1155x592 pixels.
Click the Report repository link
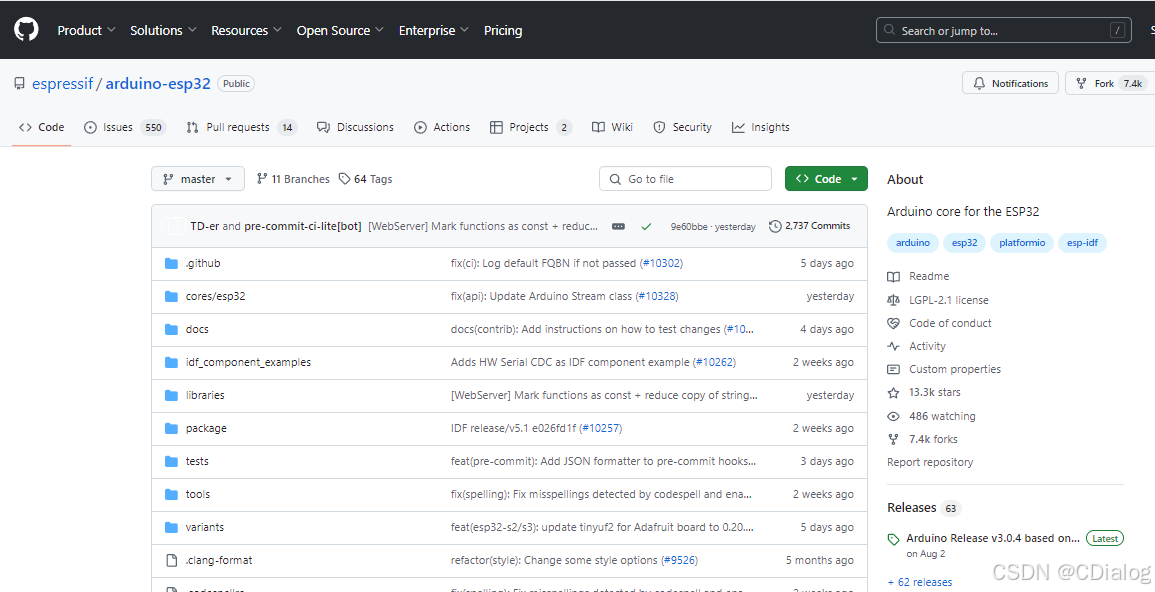[x=930, y=462]
